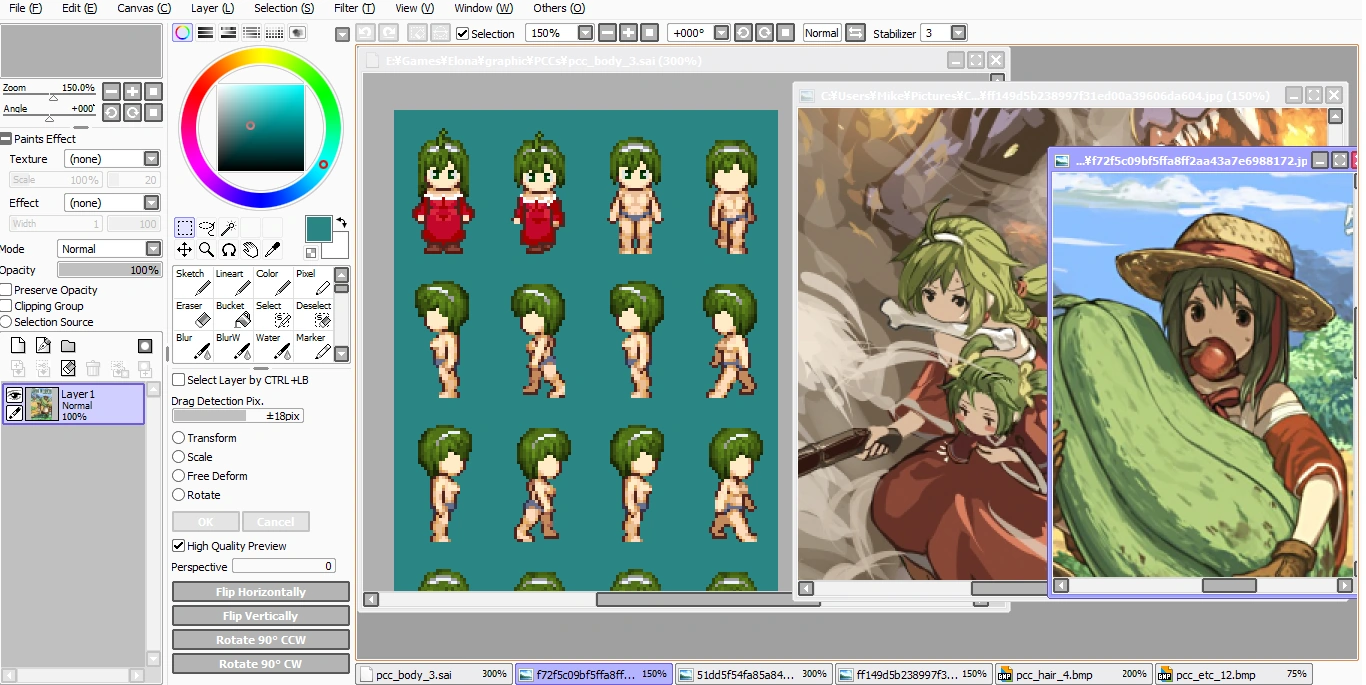Uncheck High Quality Preview
Screen dimensions: 1366x685
pyautogui.click(x=178, y=546)
